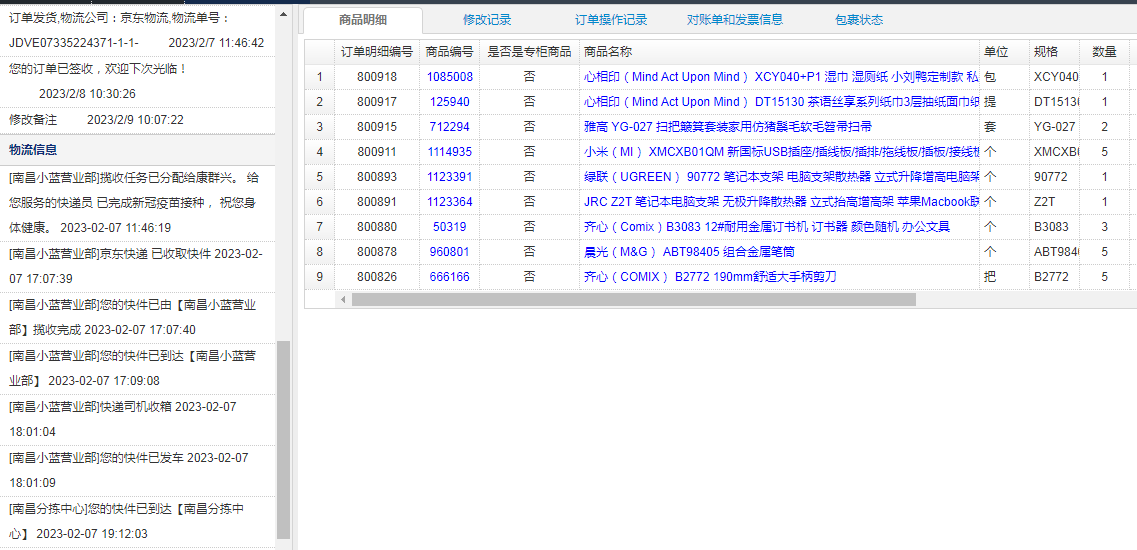Open 绿联 90772 笔记本支架 product link
The height and width of the screenshot is (550, 1137).
[782, 177]
